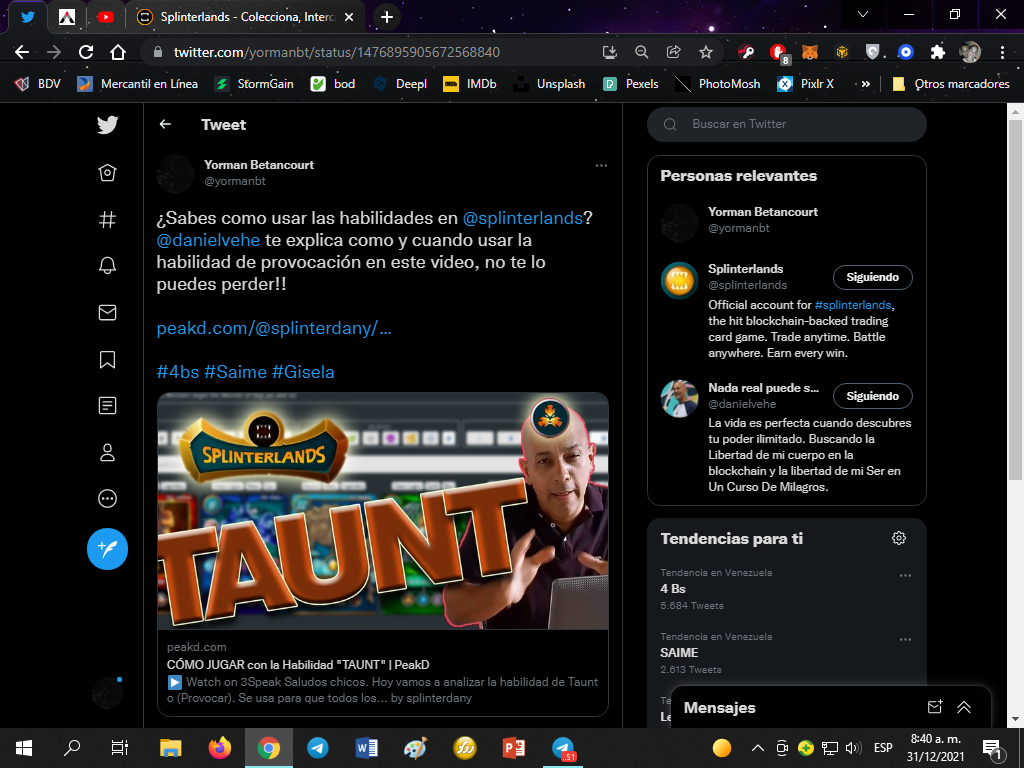1024x768 pixels.
Task: Open hashtag #Gisela
Action: (x=303, y=372)
